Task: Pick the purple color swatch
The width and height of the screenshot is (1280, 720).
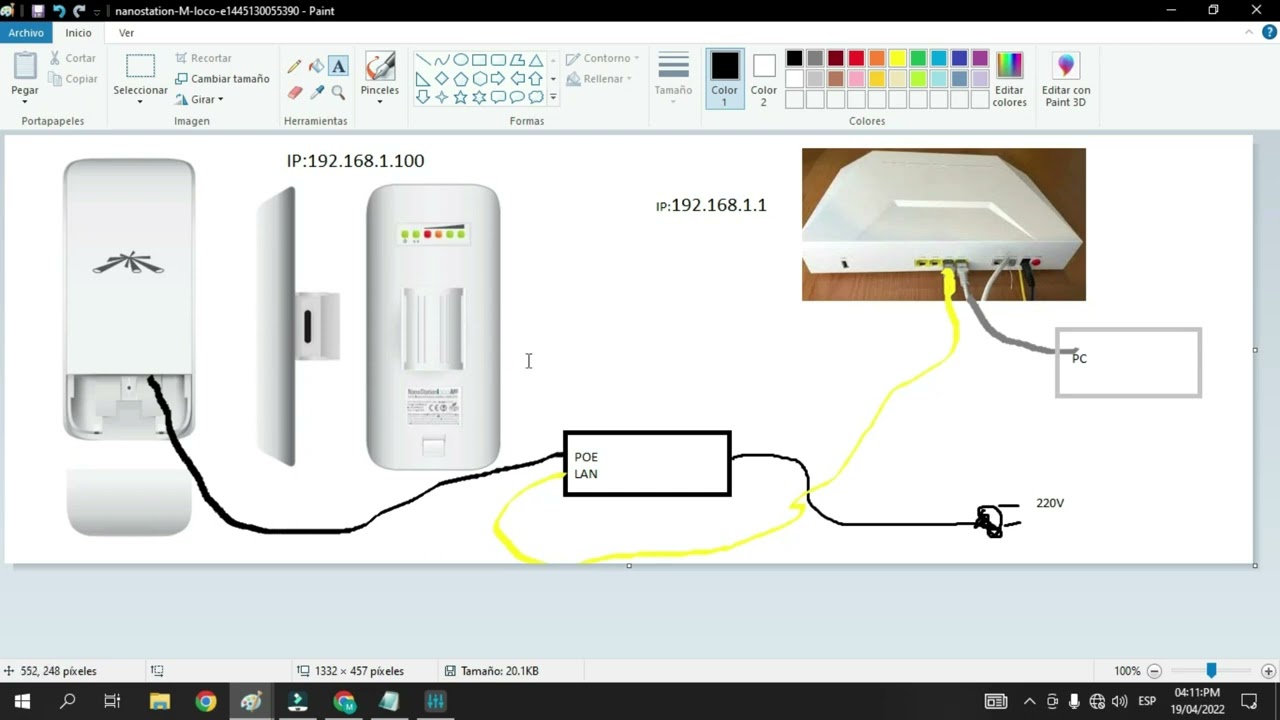Action: (x=980, y=59)
